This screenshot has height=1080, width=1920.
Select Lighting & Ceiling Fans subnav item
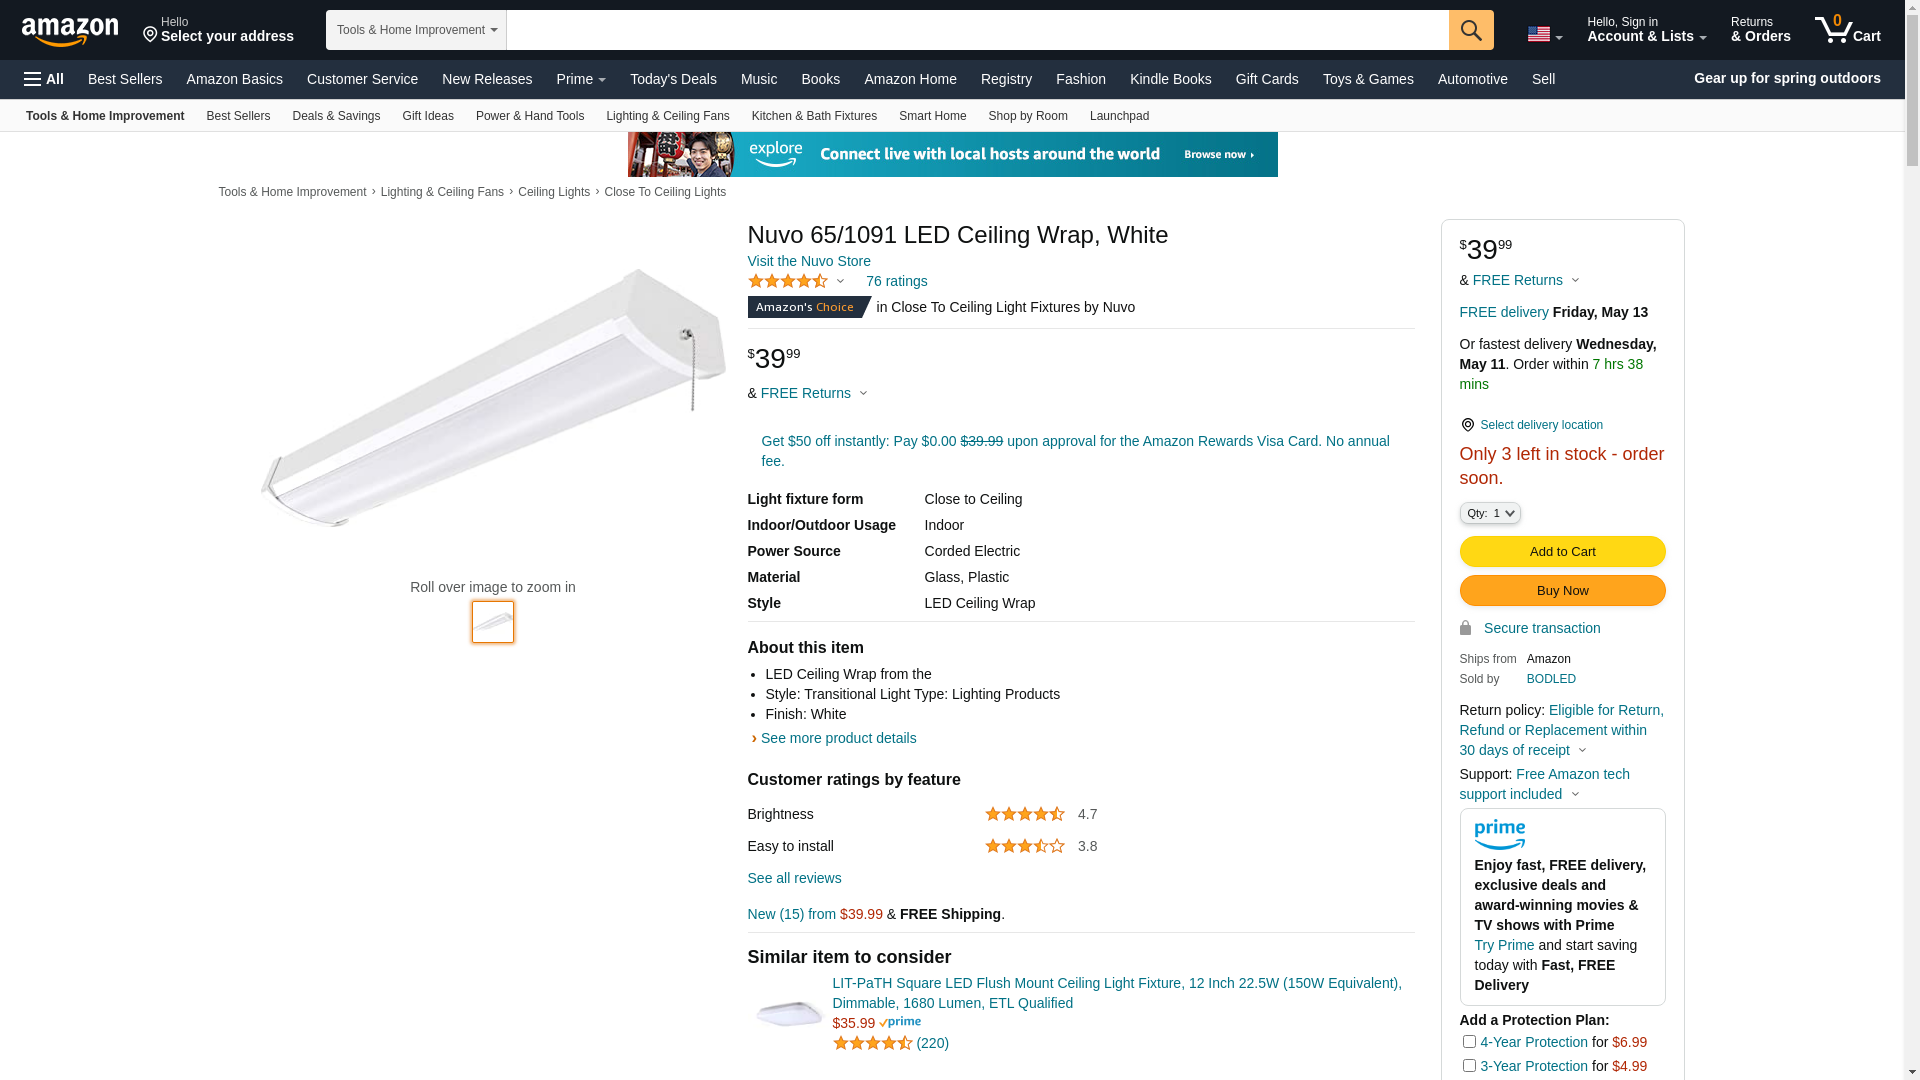tap(667, 116)
